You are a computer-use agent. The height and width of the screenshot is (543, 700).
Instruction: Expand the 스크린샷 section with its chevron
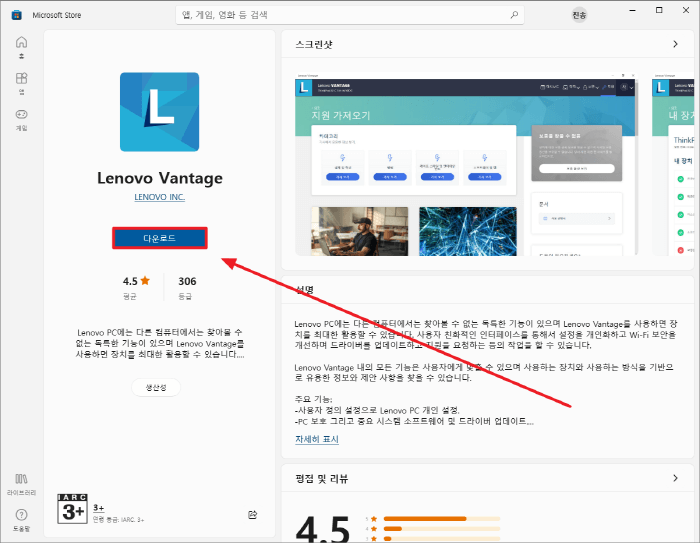[x=675, y=44]
